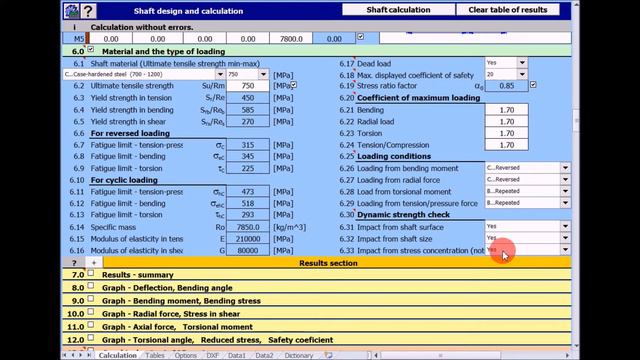Open the shaft material dropdown
The height and width of the screenshot is (360, 640).
[220, 74]
